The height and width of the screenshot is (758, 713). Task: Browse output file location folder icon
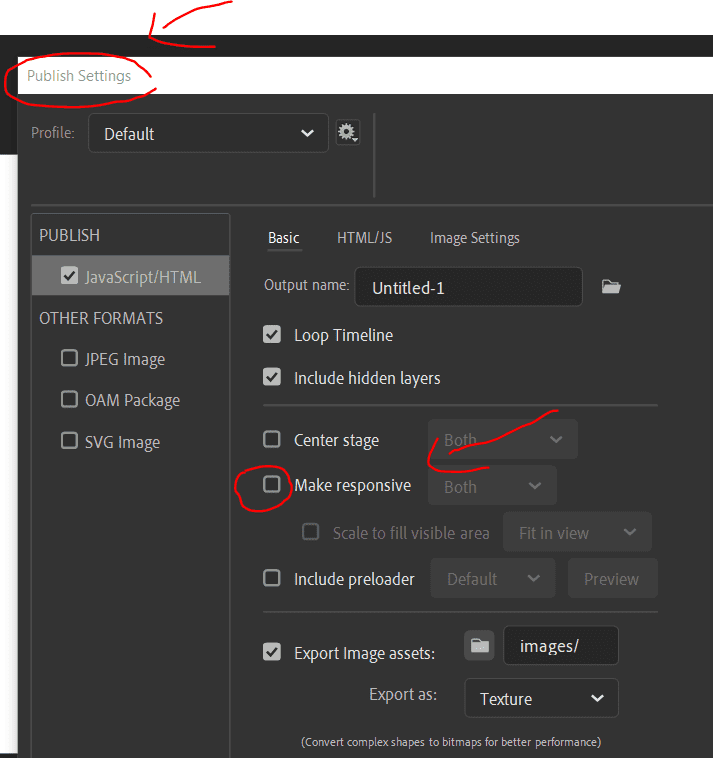pos(611,286)
